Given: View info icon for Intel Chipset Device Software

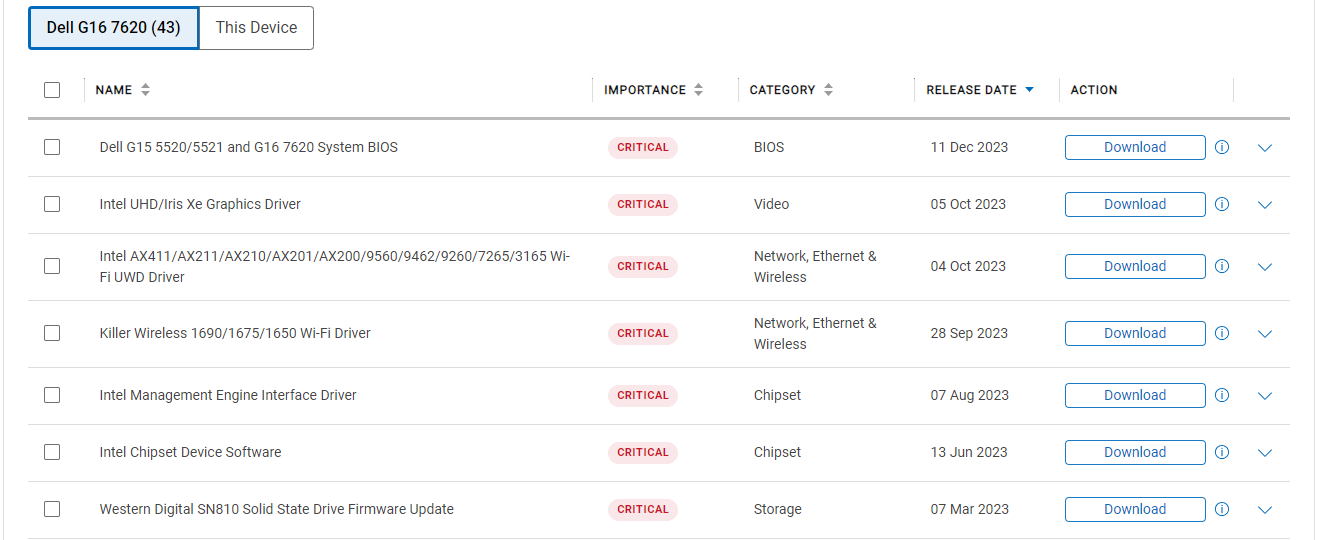Looking at the screenshot, I should (x=1221, y=452).
